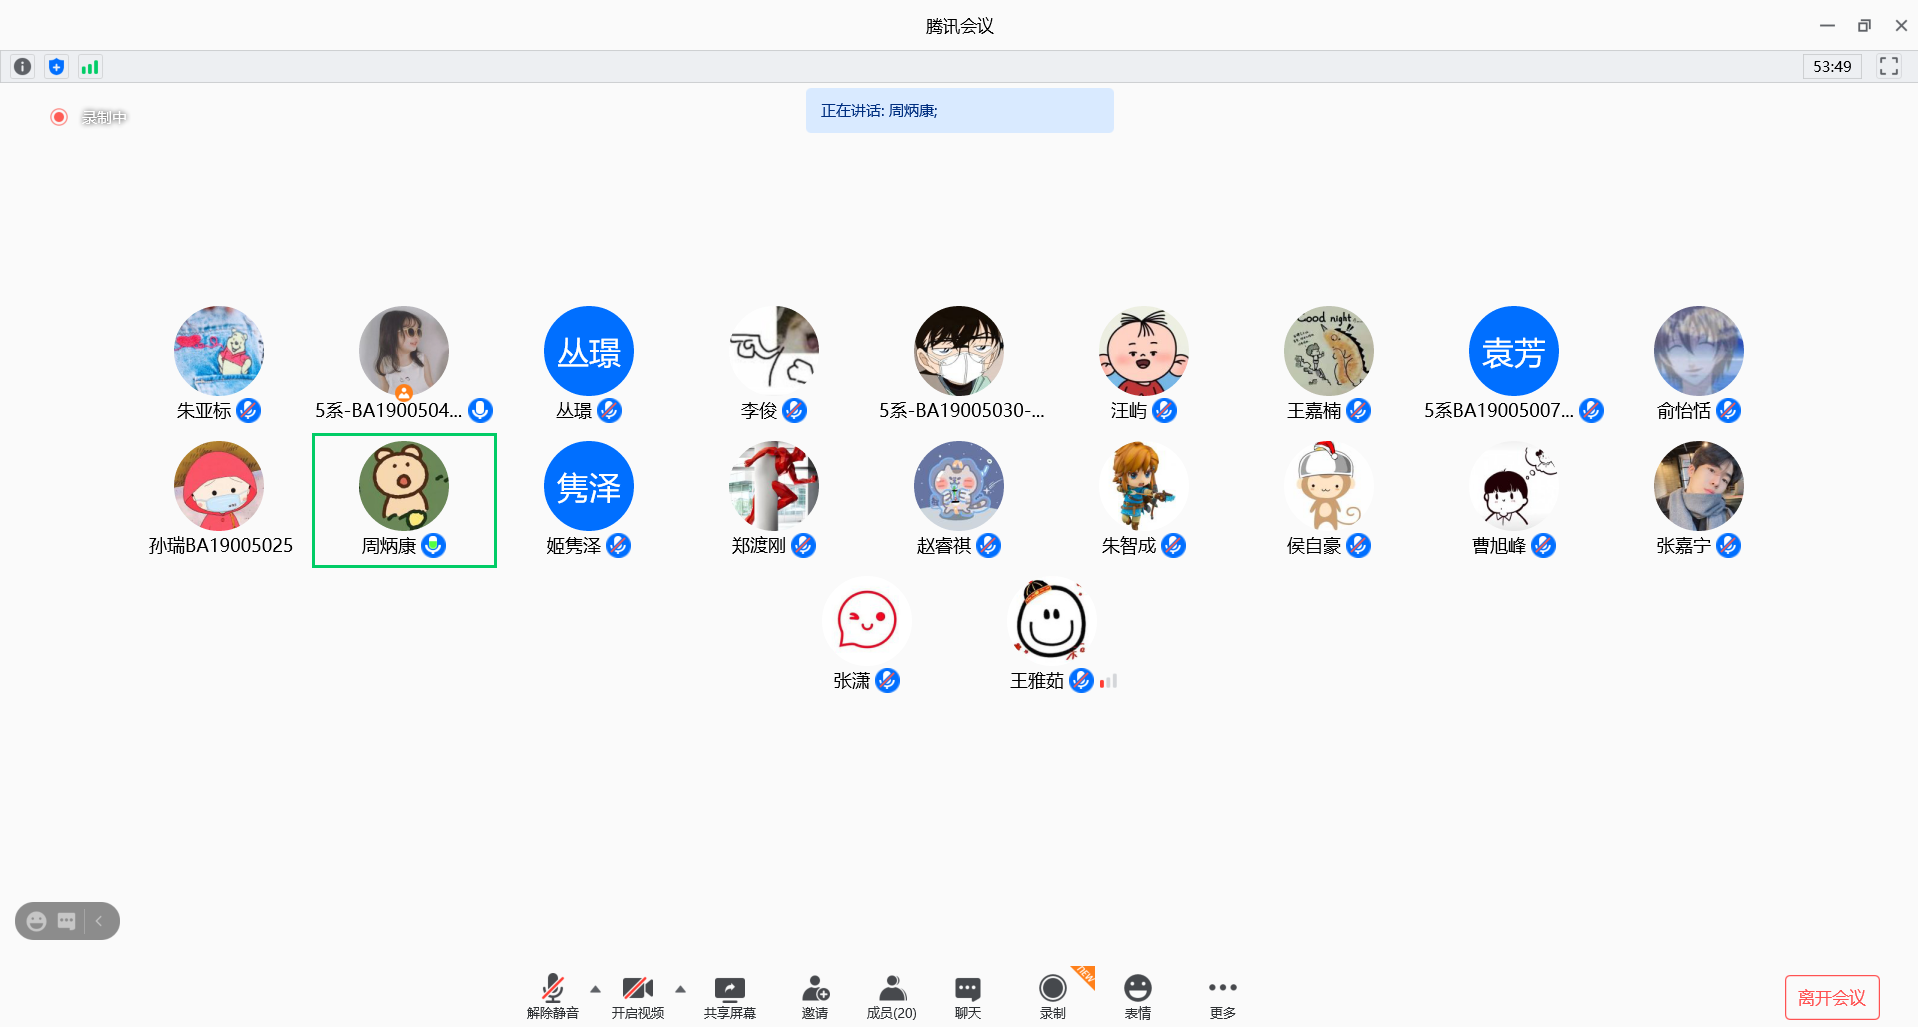Click 袁芳 blue avatar
Screen dimensions: 1918x1027
(1513, 351)
